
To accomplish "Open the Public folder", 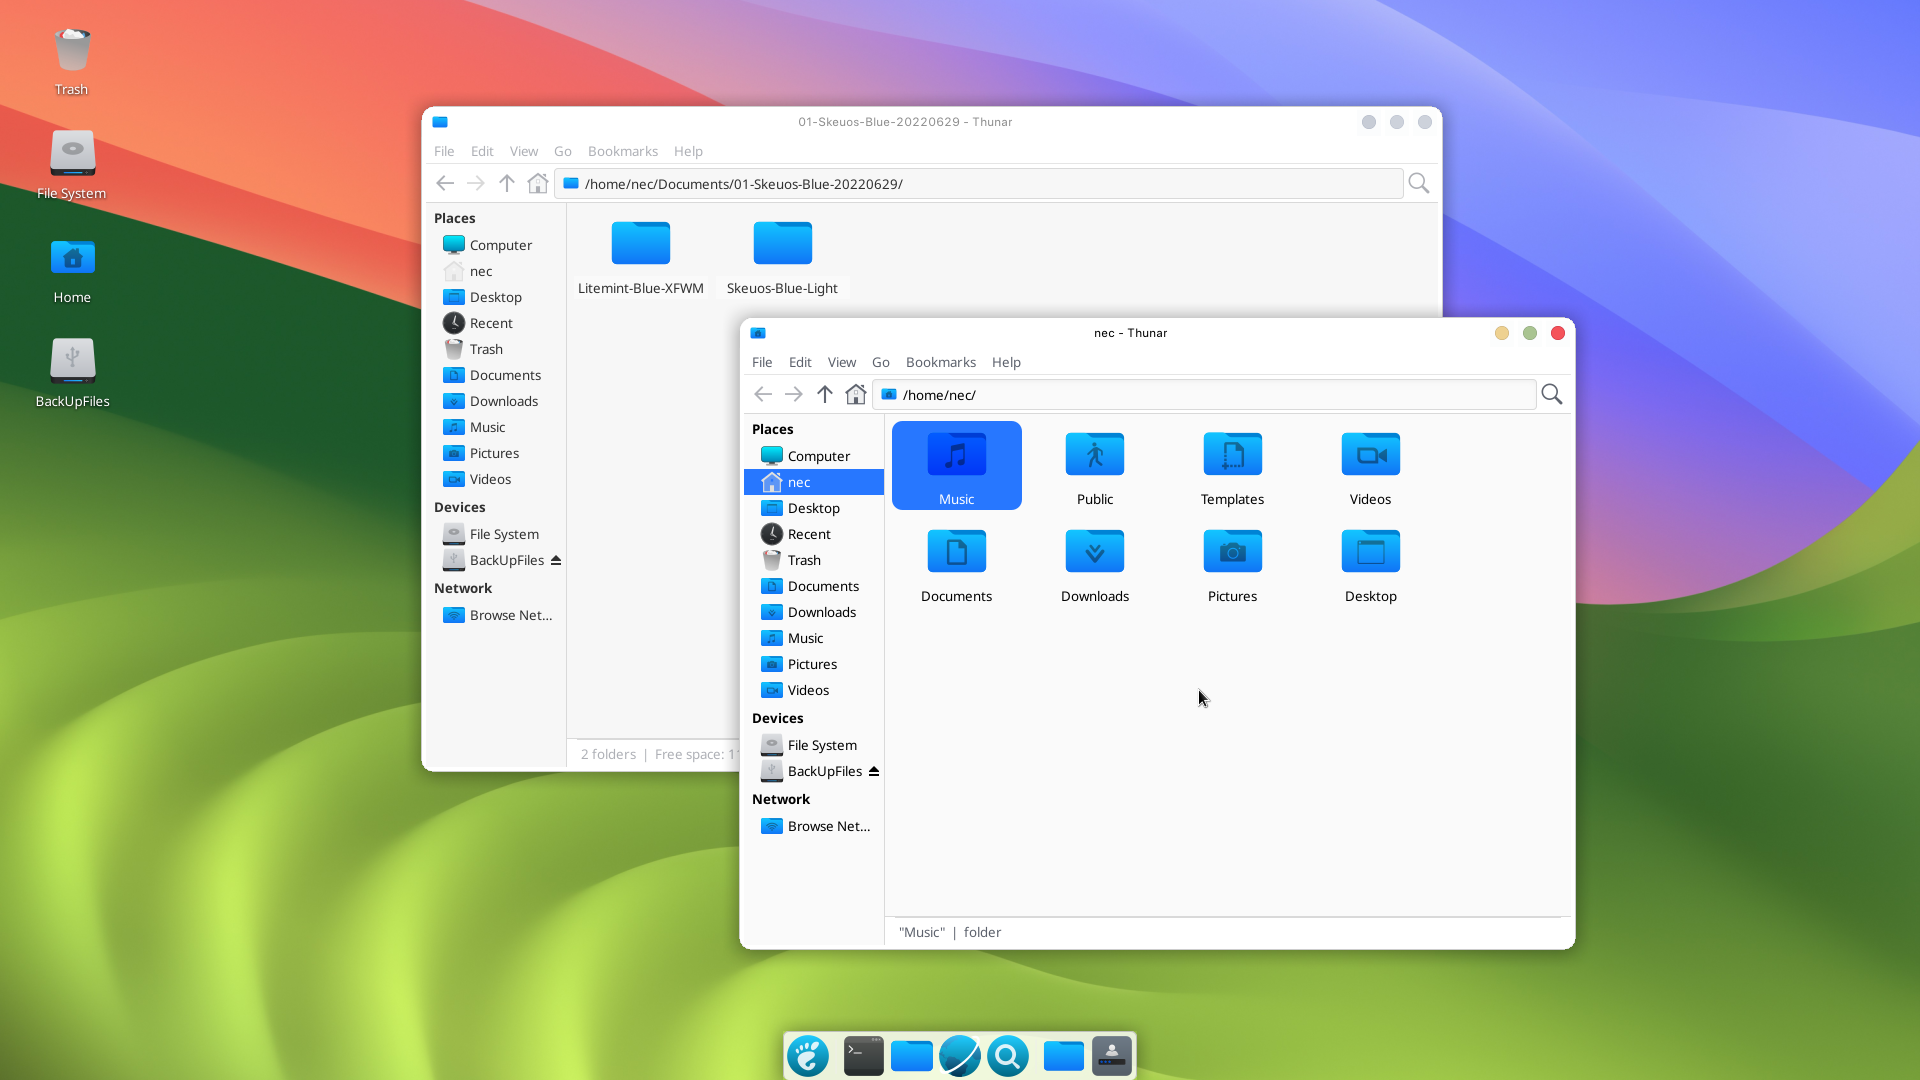I will [1095, 468].
